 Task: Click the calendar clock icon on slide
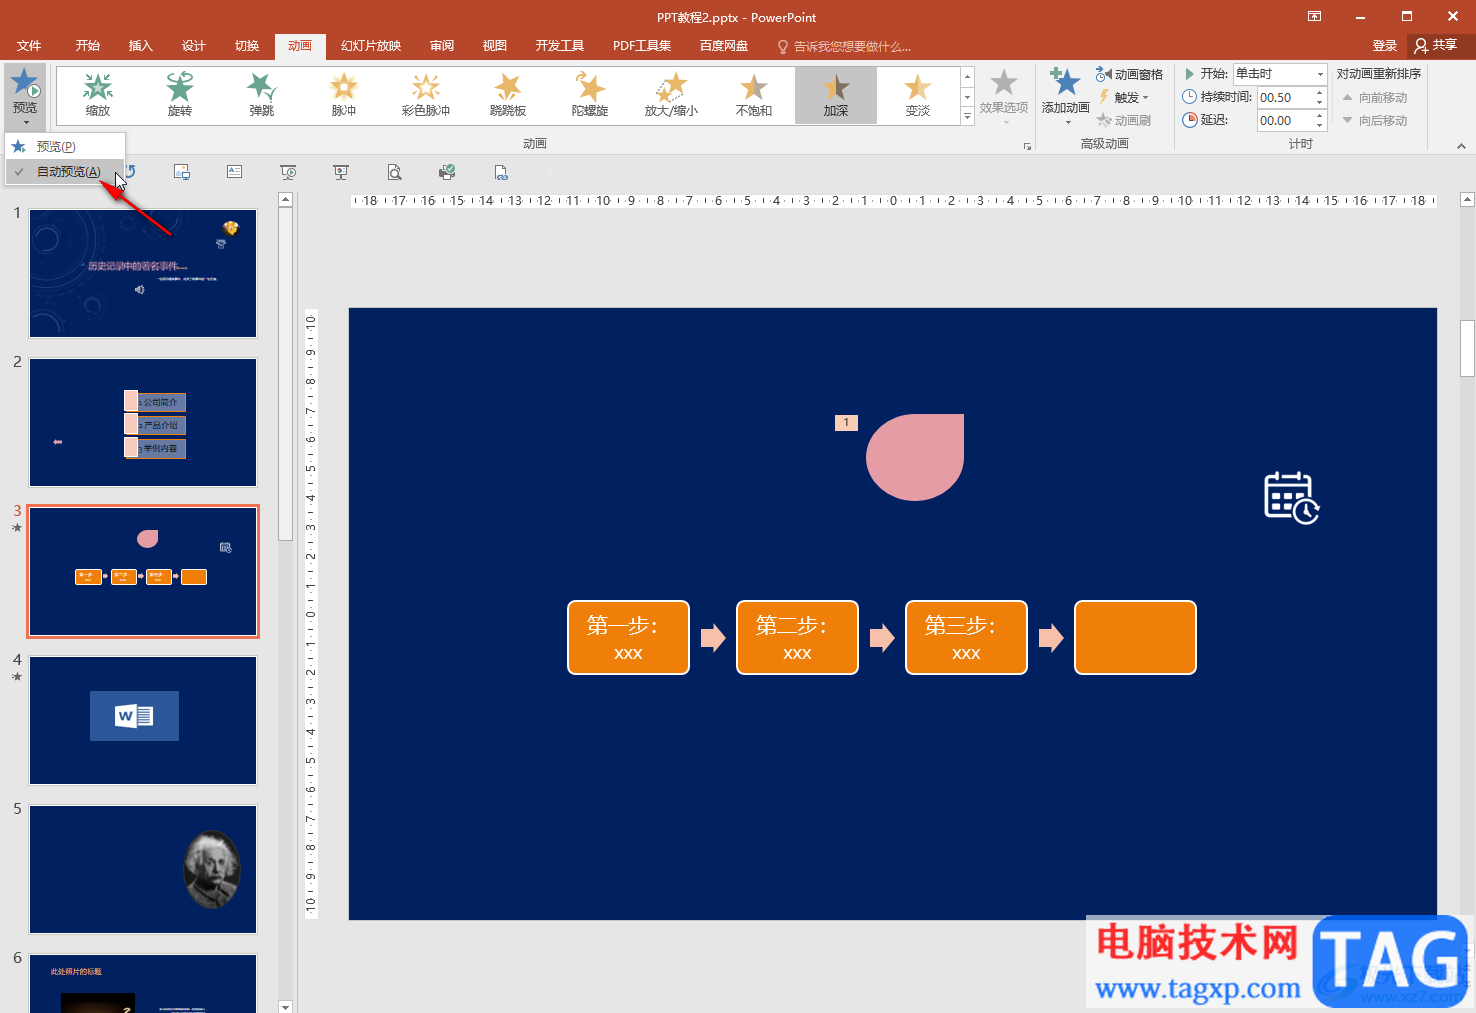(x=1292, y=497)
